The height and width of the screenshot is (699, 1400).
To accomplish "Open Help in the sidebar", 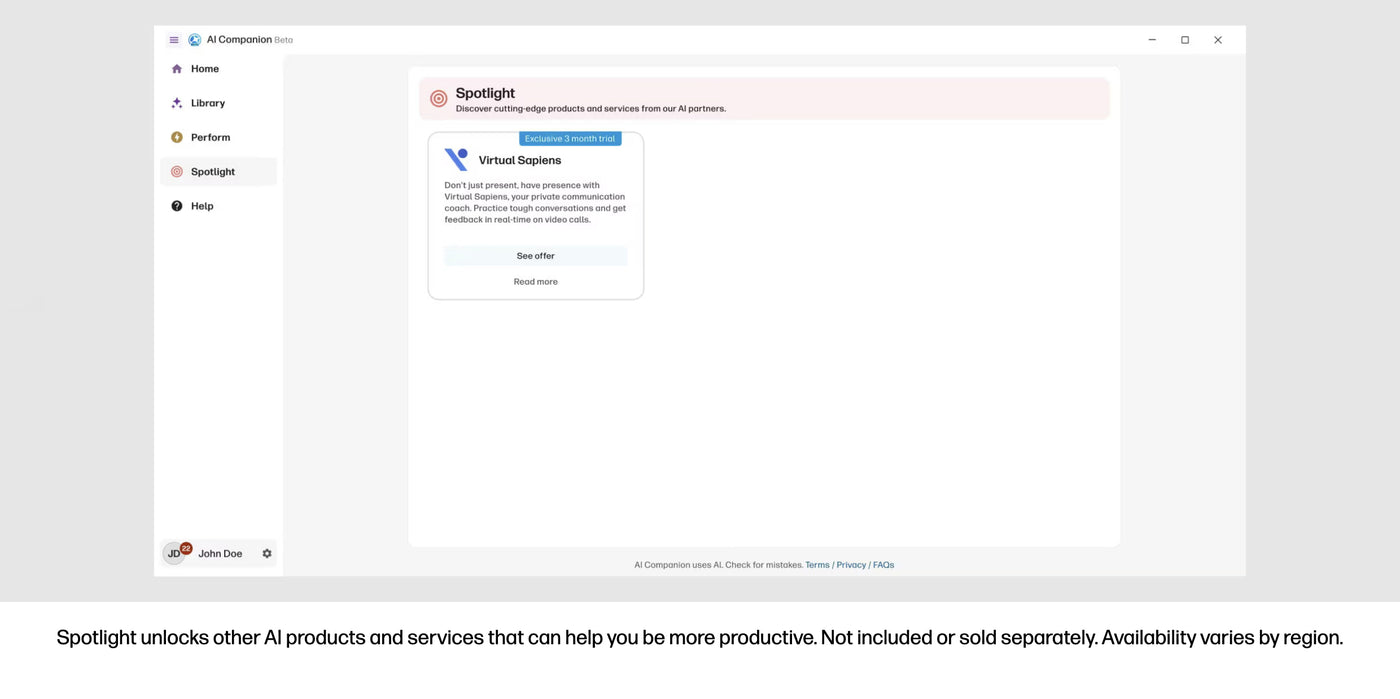I will (218, 206).
